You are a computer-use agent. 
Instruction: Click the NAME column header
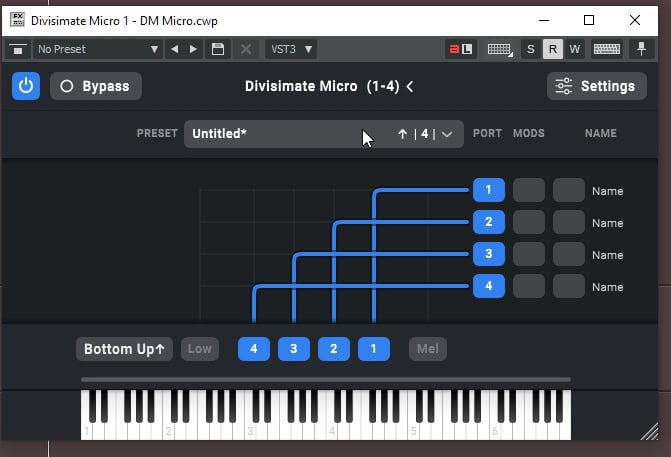(601, 134)
